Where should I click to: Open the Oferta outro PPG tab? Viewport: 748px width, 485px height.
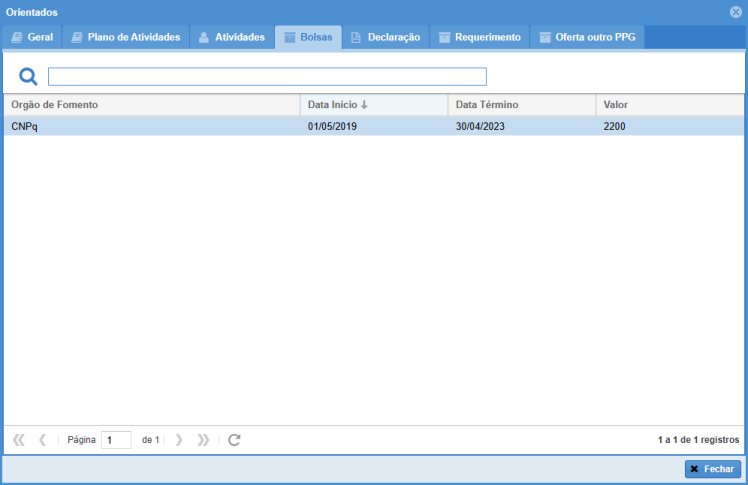tap(587, 37)
